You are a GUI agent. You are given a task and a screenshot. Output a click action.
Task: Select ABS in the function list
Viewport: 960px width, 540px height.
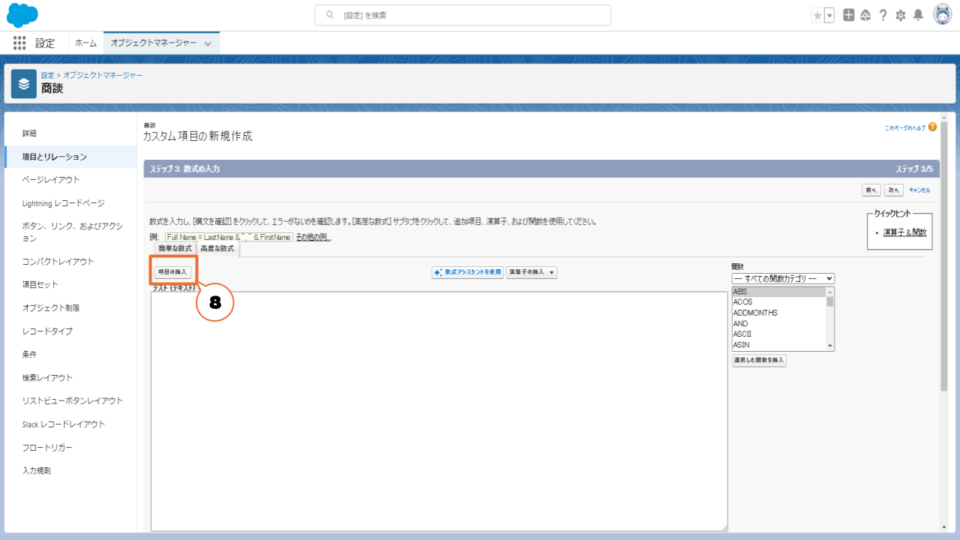coord(779,291)
